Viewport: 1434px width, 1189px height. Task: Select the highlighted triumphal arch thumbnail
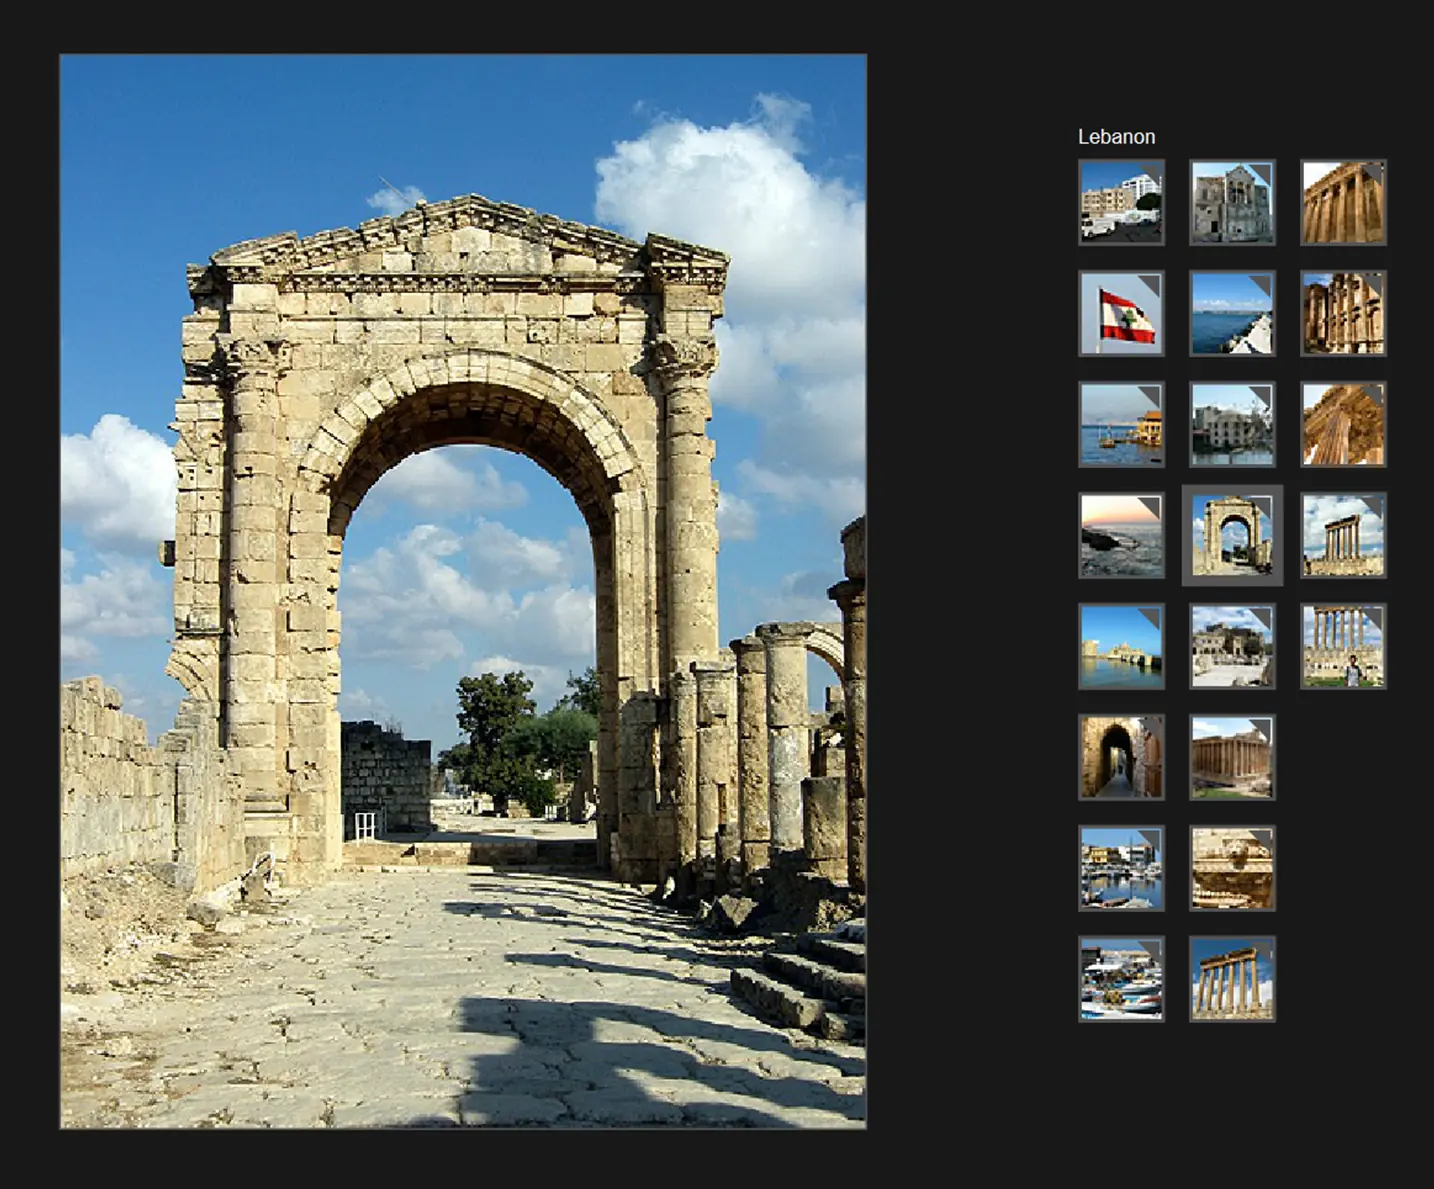tap(1232, 535)
